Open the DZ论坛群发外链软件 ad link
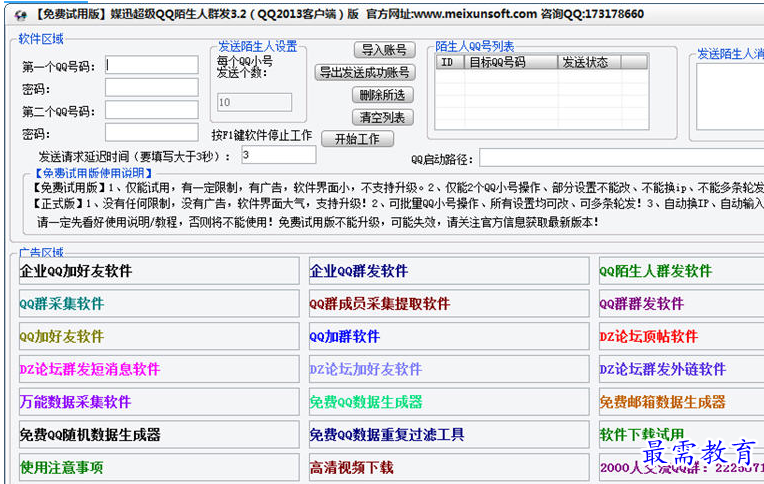 pyautogui.click(x=682, y=369)
